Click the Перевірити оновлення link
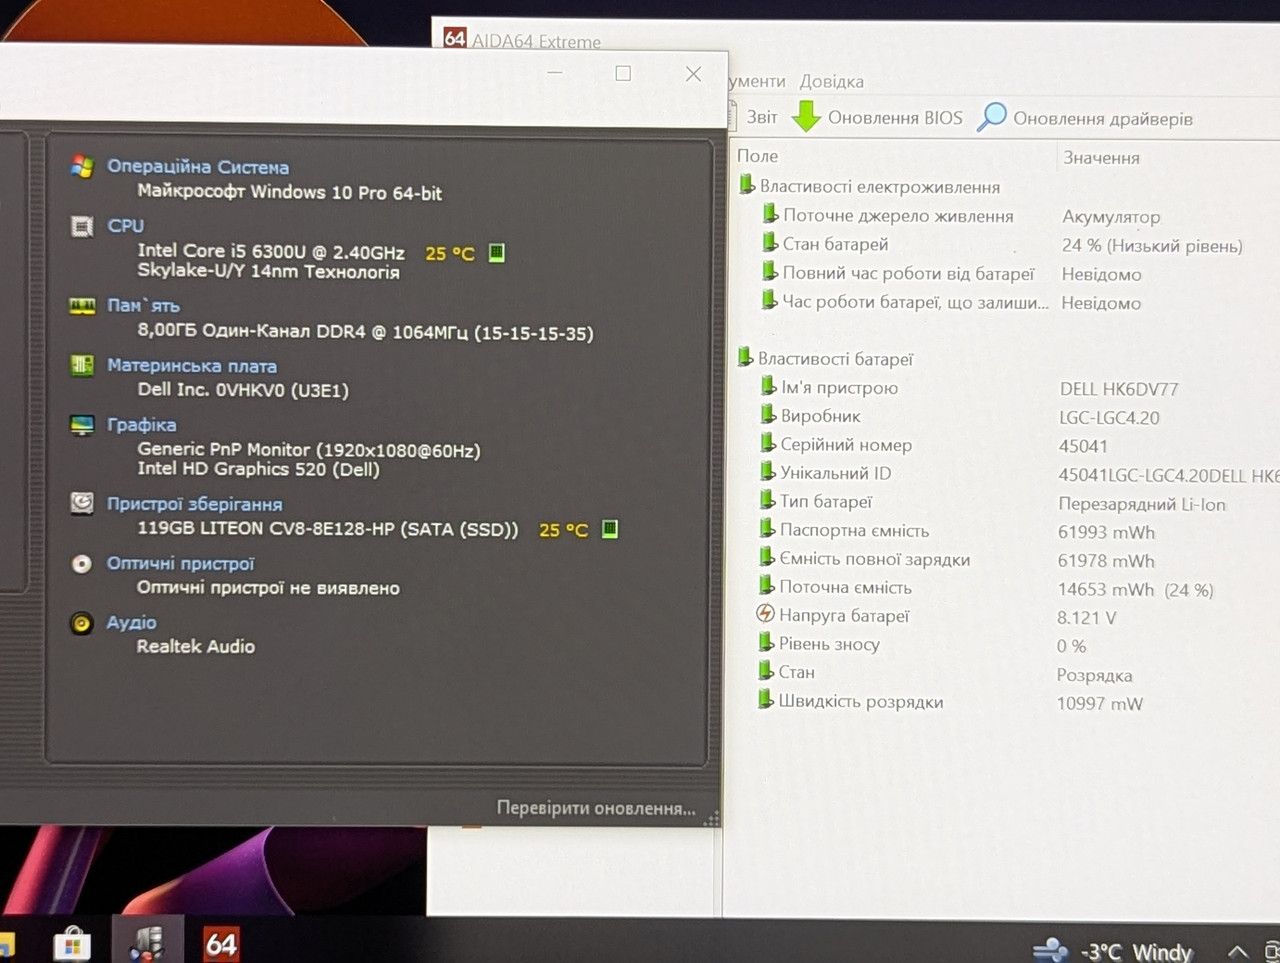The image size is (1280, 963). coord(596,808)
